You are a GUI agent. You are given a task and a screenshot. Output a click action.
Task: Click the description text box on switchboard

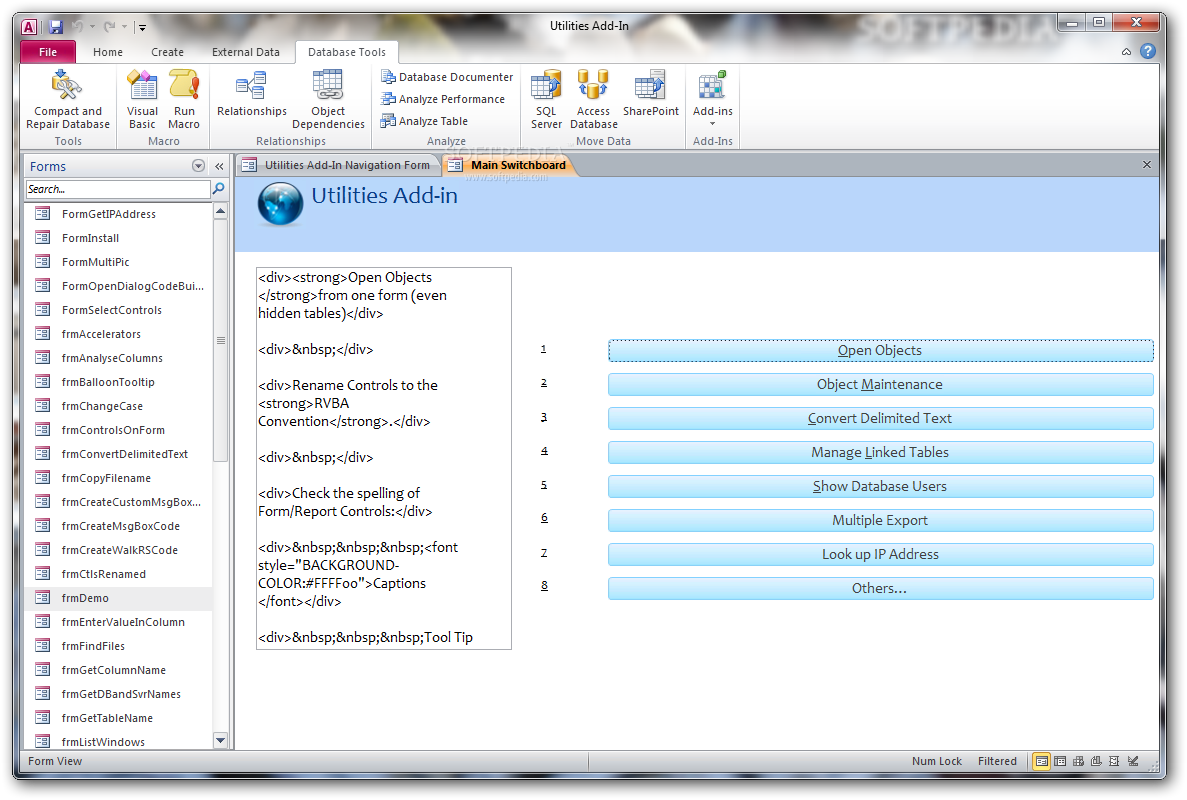384,458
